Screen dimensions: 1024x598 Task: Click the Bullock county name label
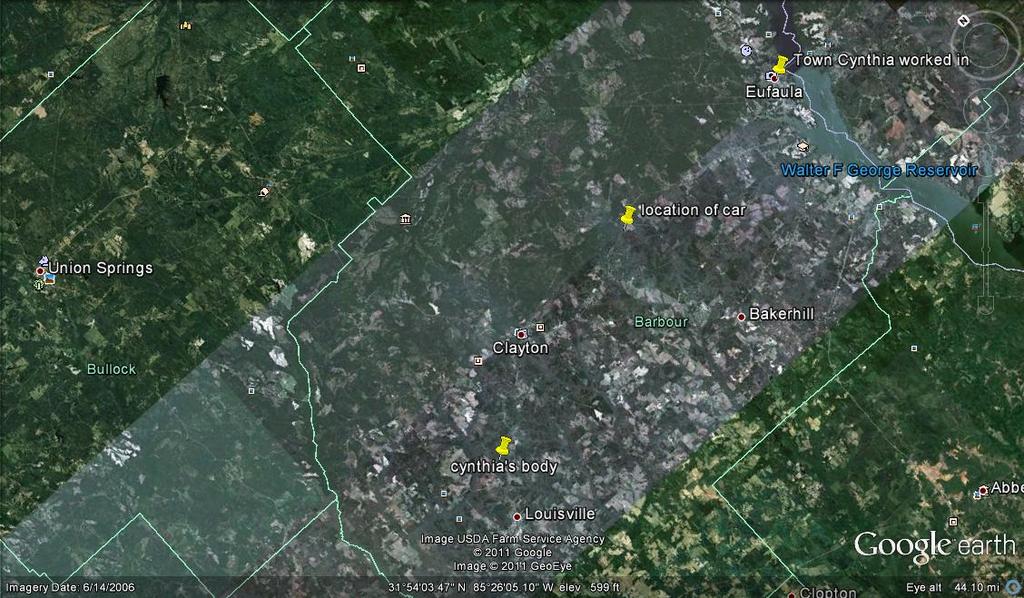[x=111, y=369]
